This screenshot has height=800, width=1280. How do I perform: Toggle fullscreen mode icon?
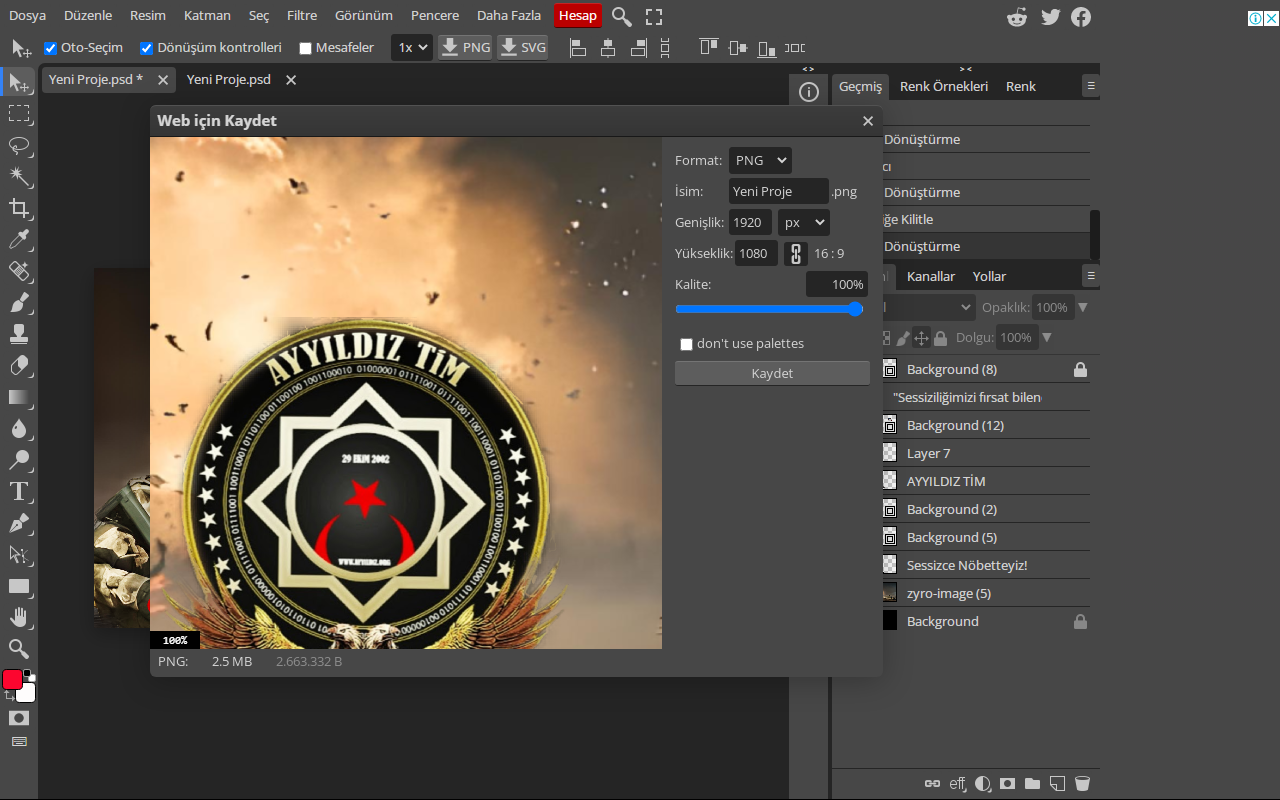click(x=654, y=16)
